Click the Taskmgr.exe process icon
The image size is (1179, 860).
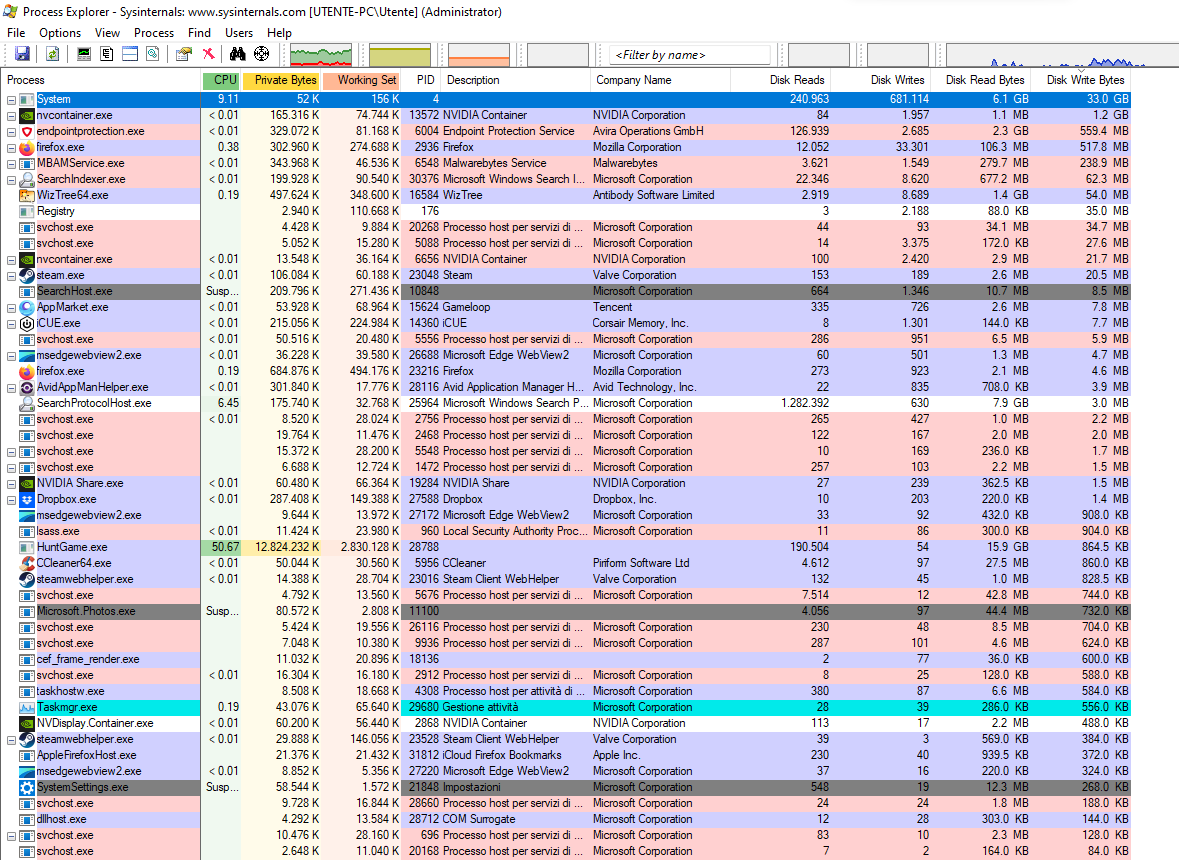click(x=27, y=707)
